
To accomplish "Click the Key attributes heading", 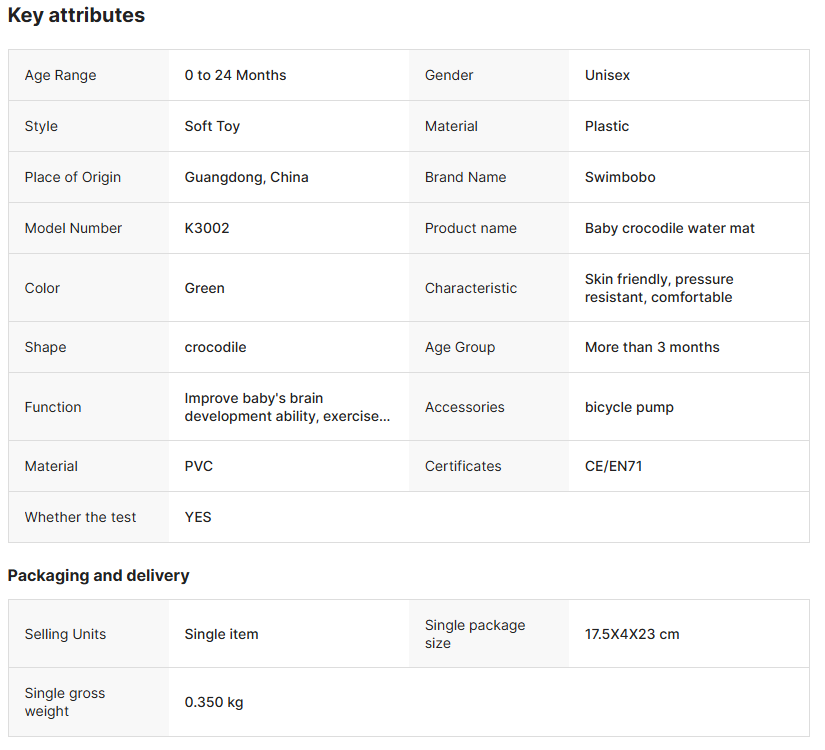I will [x=76, y=16].
